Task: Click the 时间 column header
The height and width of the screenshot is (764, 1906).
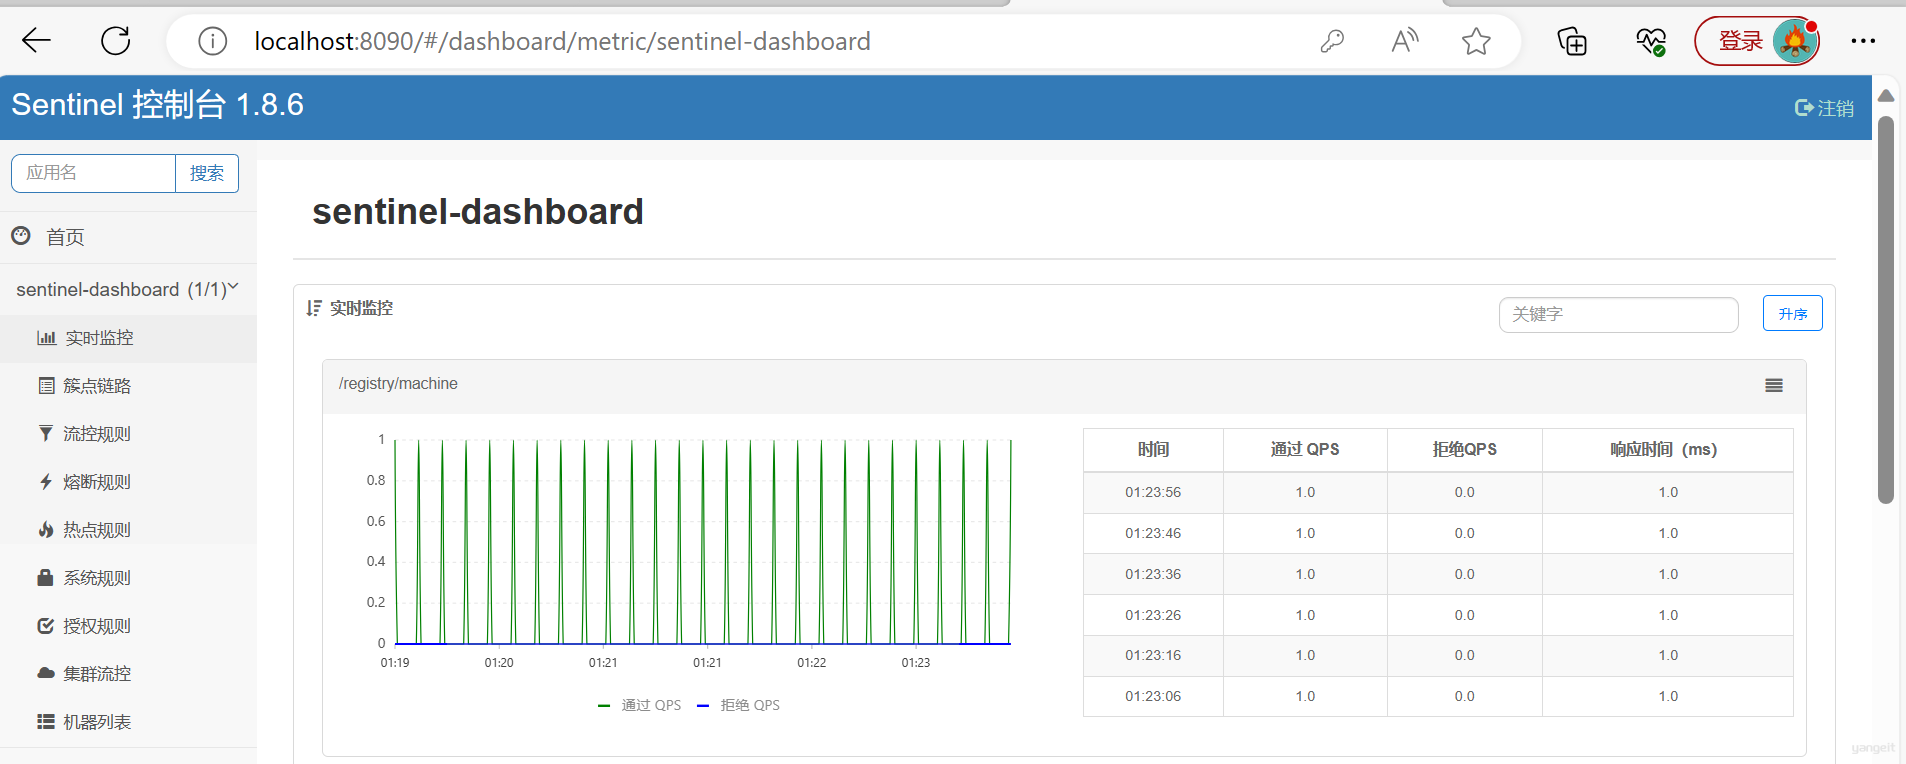Action: point(1153,450)
